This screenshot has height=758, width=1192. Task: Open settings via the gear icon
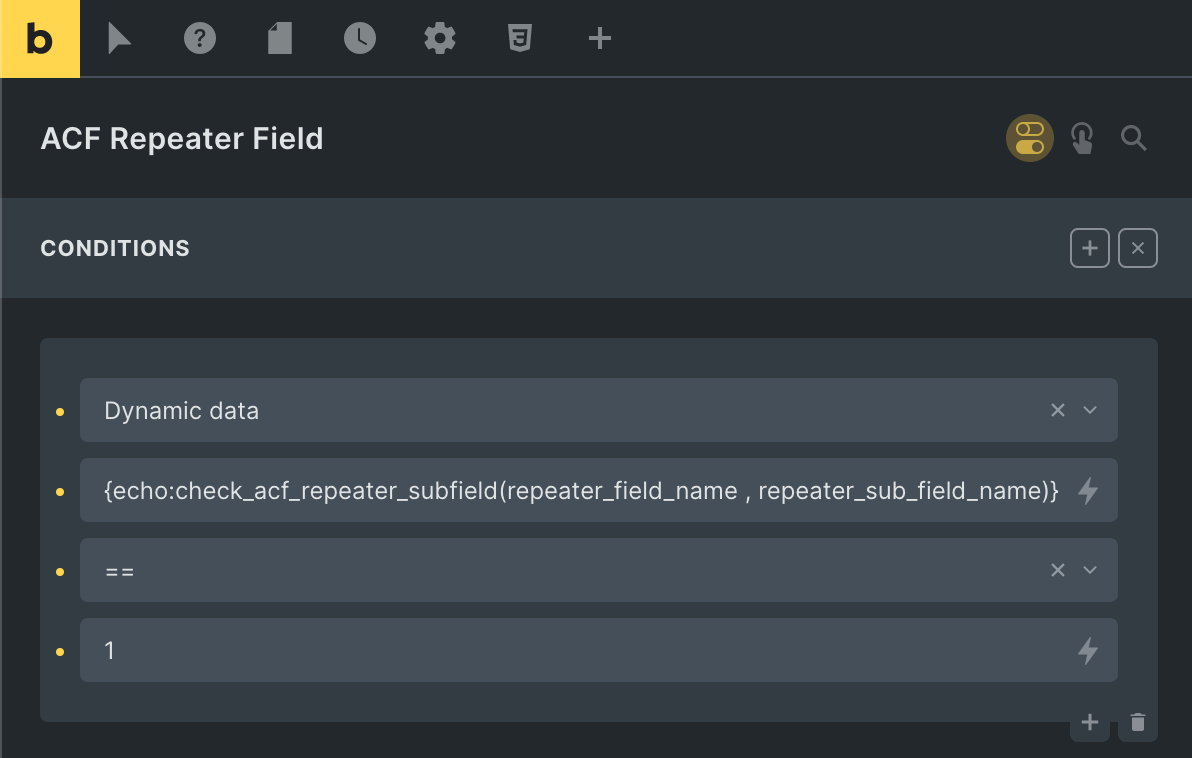click(440, 39)
